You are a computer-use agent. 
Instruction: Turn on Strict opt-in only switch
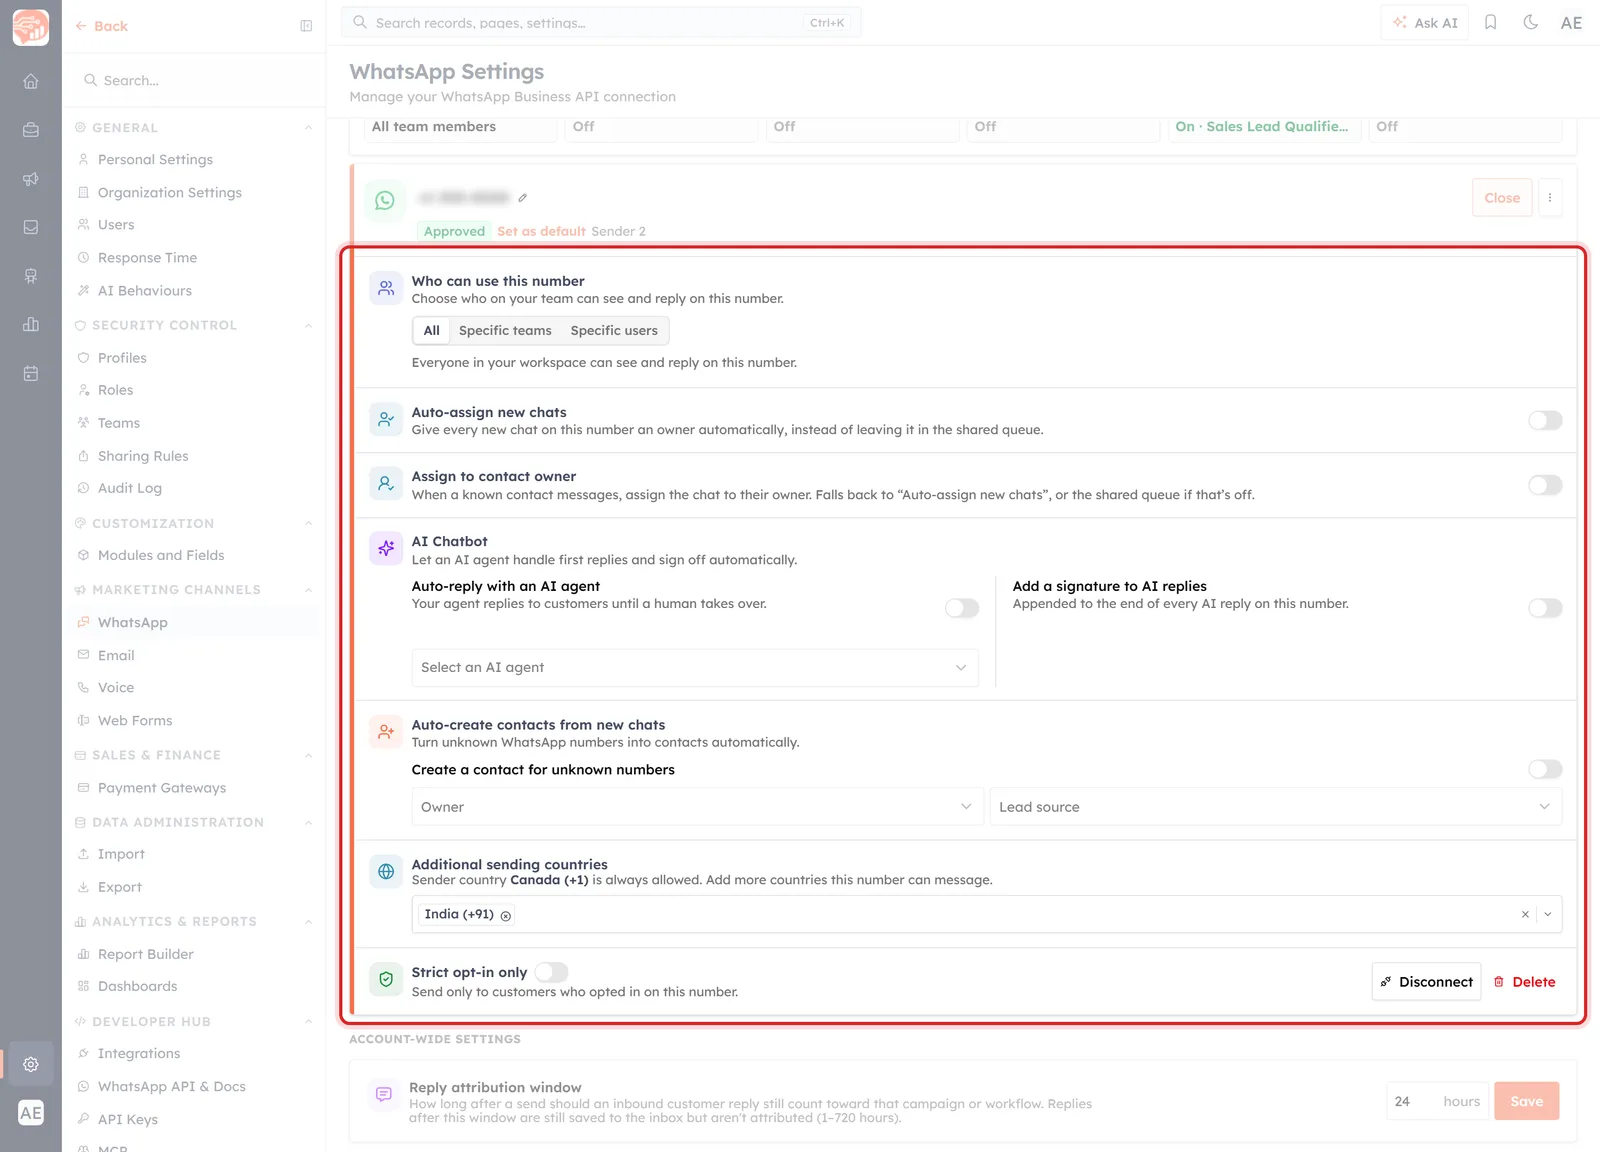tap(551, 972)
